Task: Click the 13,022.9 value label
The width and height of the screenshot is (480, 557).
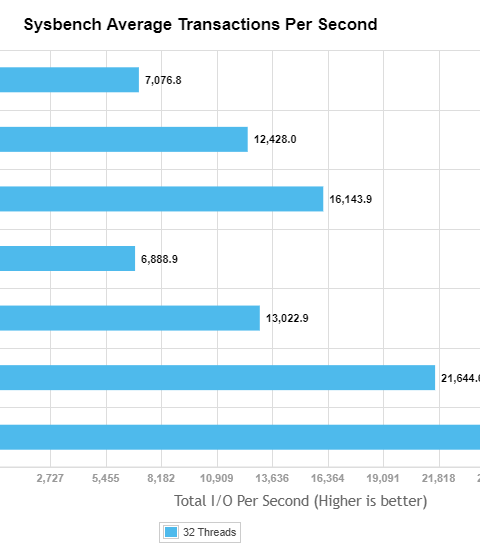Action: [x=287, y=318]
